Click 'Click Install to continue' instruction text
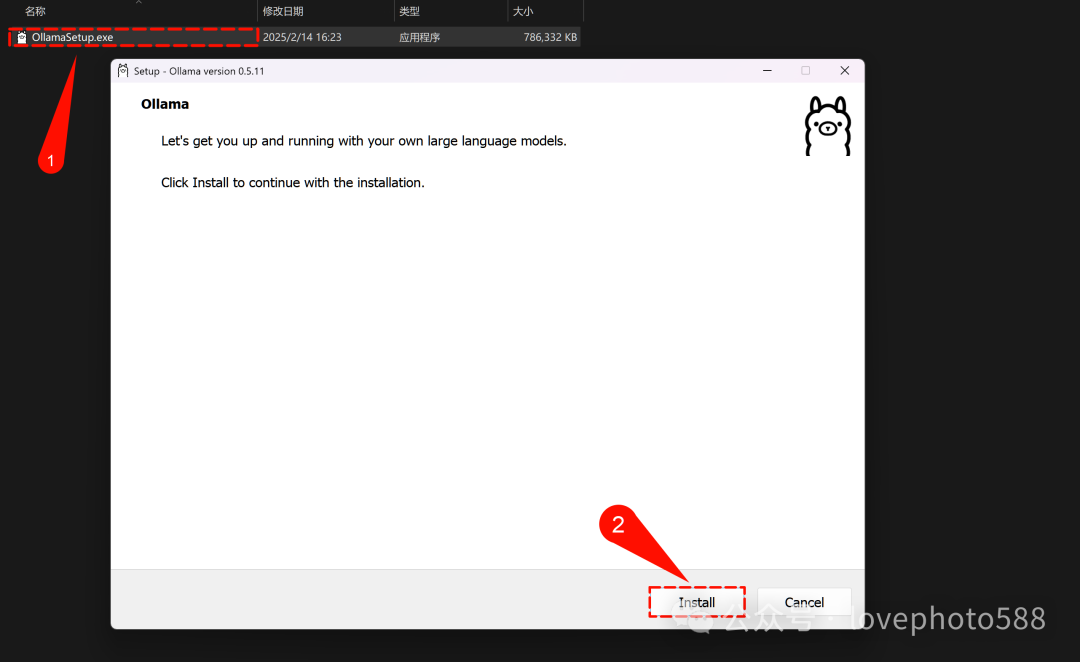This screenshot has width=1080, height=662. [x=293, y=183]
